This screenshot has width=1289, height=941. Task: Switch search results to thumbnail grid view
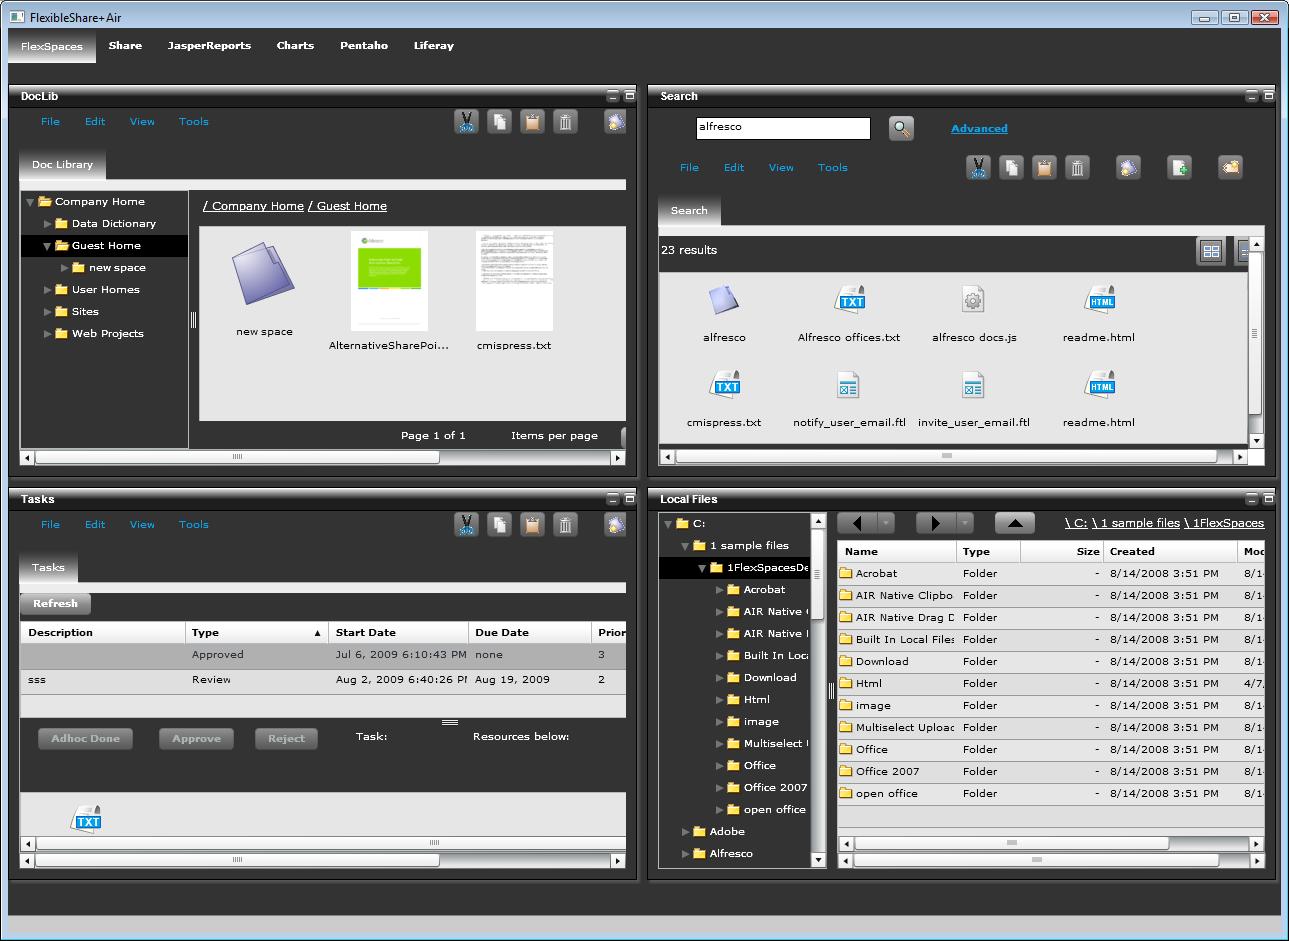[1210, 252]
